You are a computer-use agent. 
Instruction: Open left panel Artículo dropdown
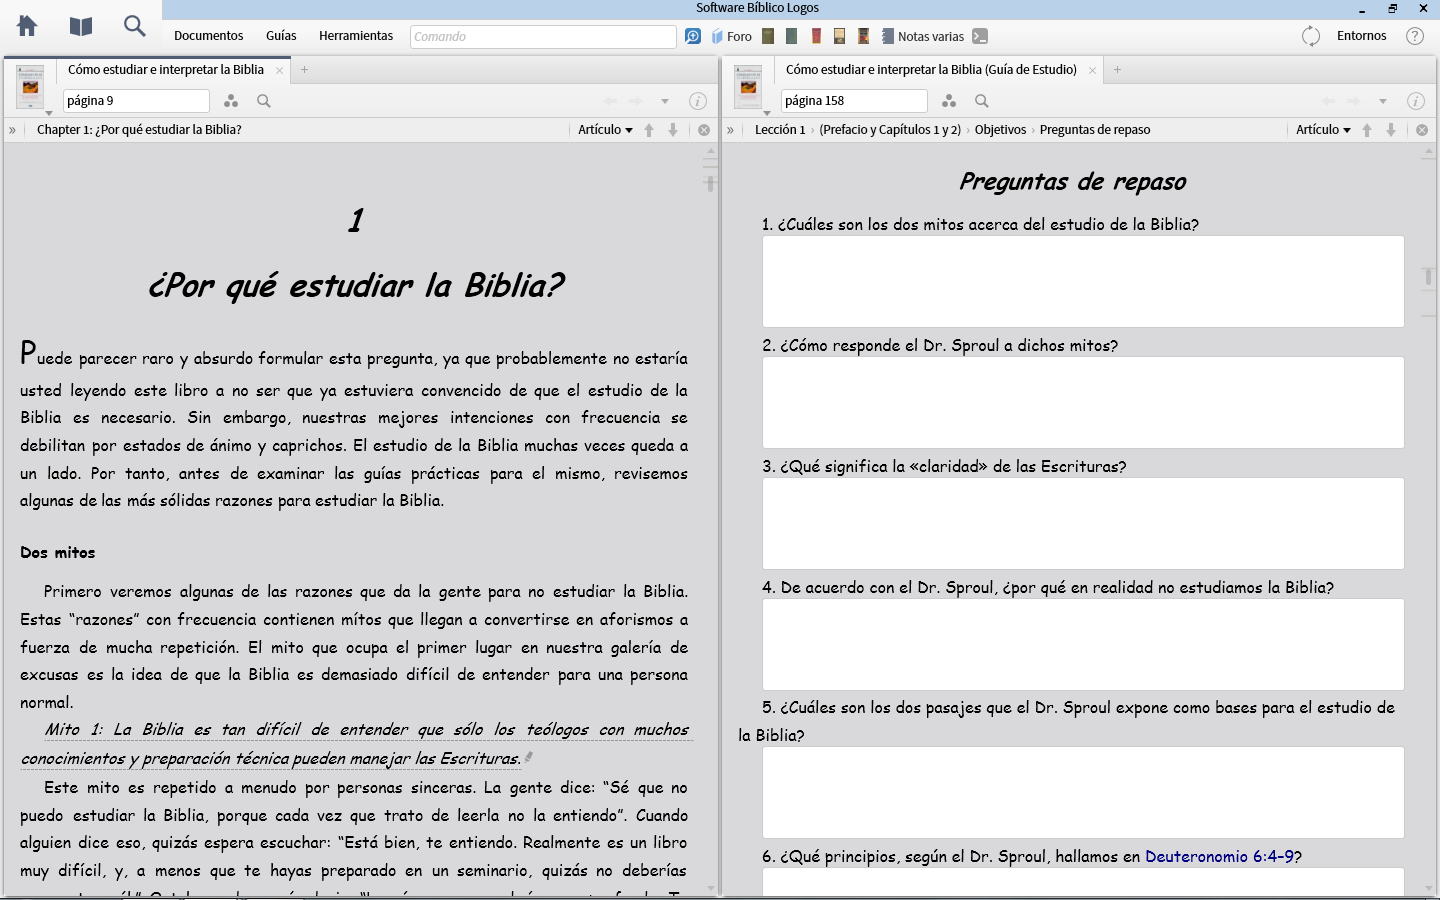[605, 130]
